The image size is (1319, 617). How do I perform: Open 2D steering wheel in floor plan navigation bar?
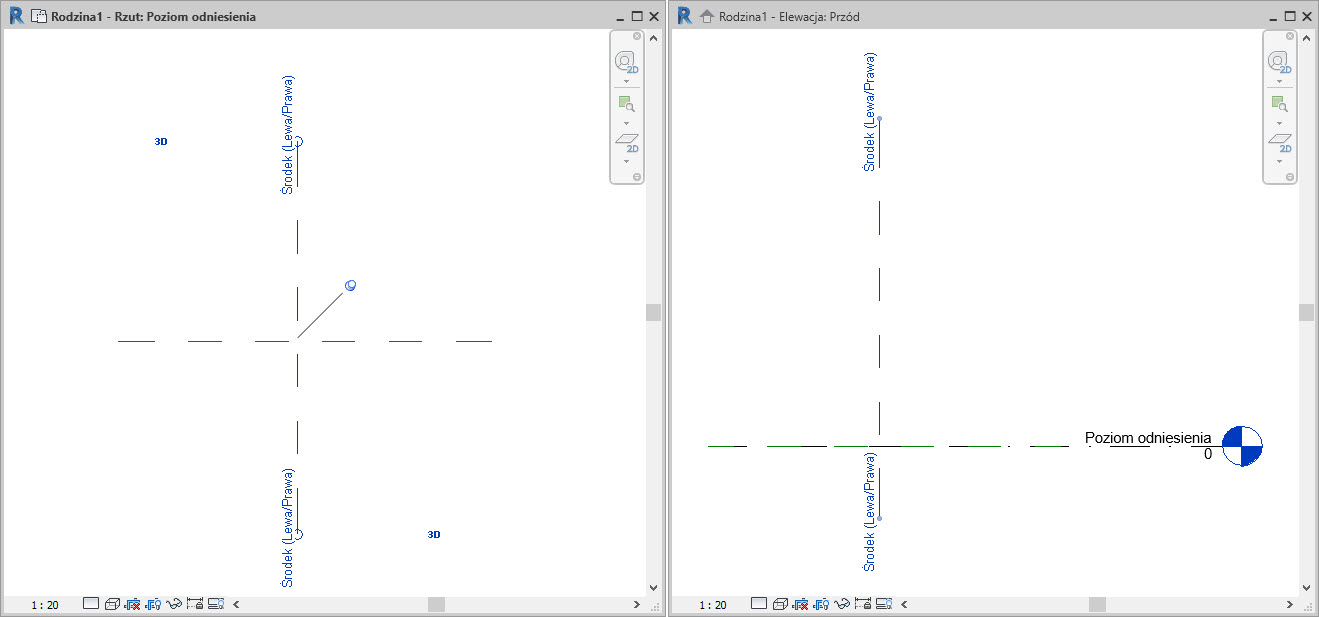coord(625,62)
